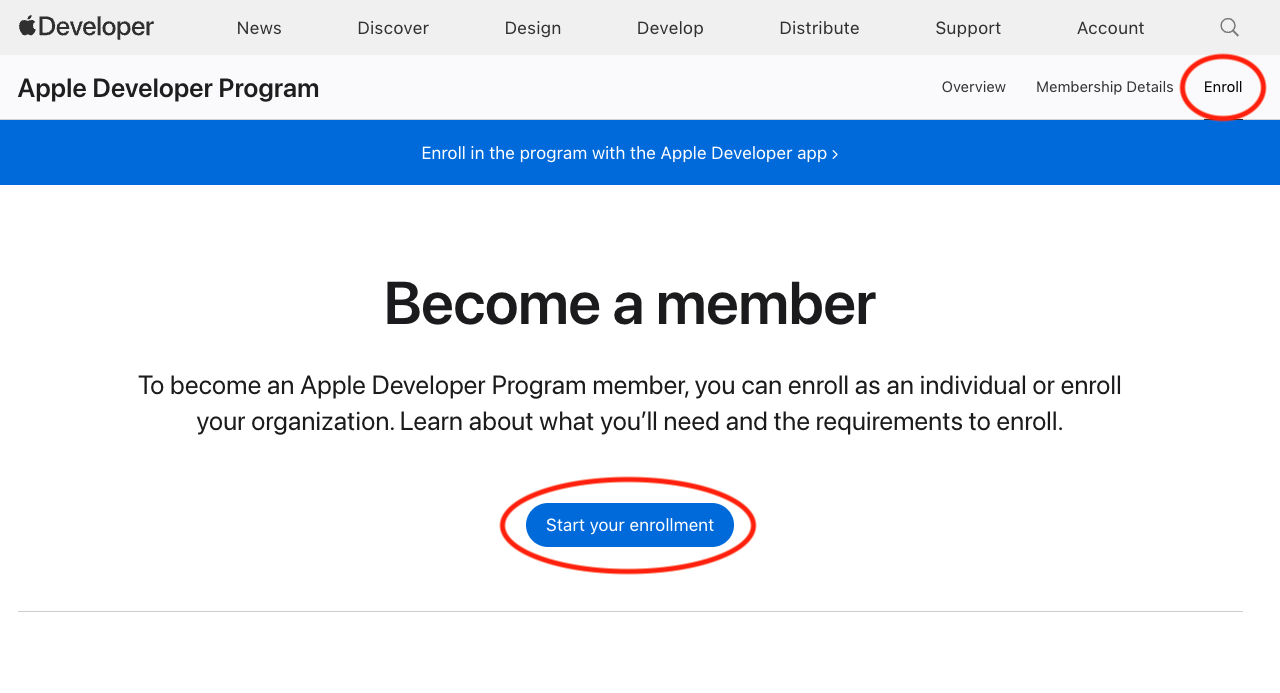Switch to the Overview tab
1280x693 pixels.
pos(973,87)
